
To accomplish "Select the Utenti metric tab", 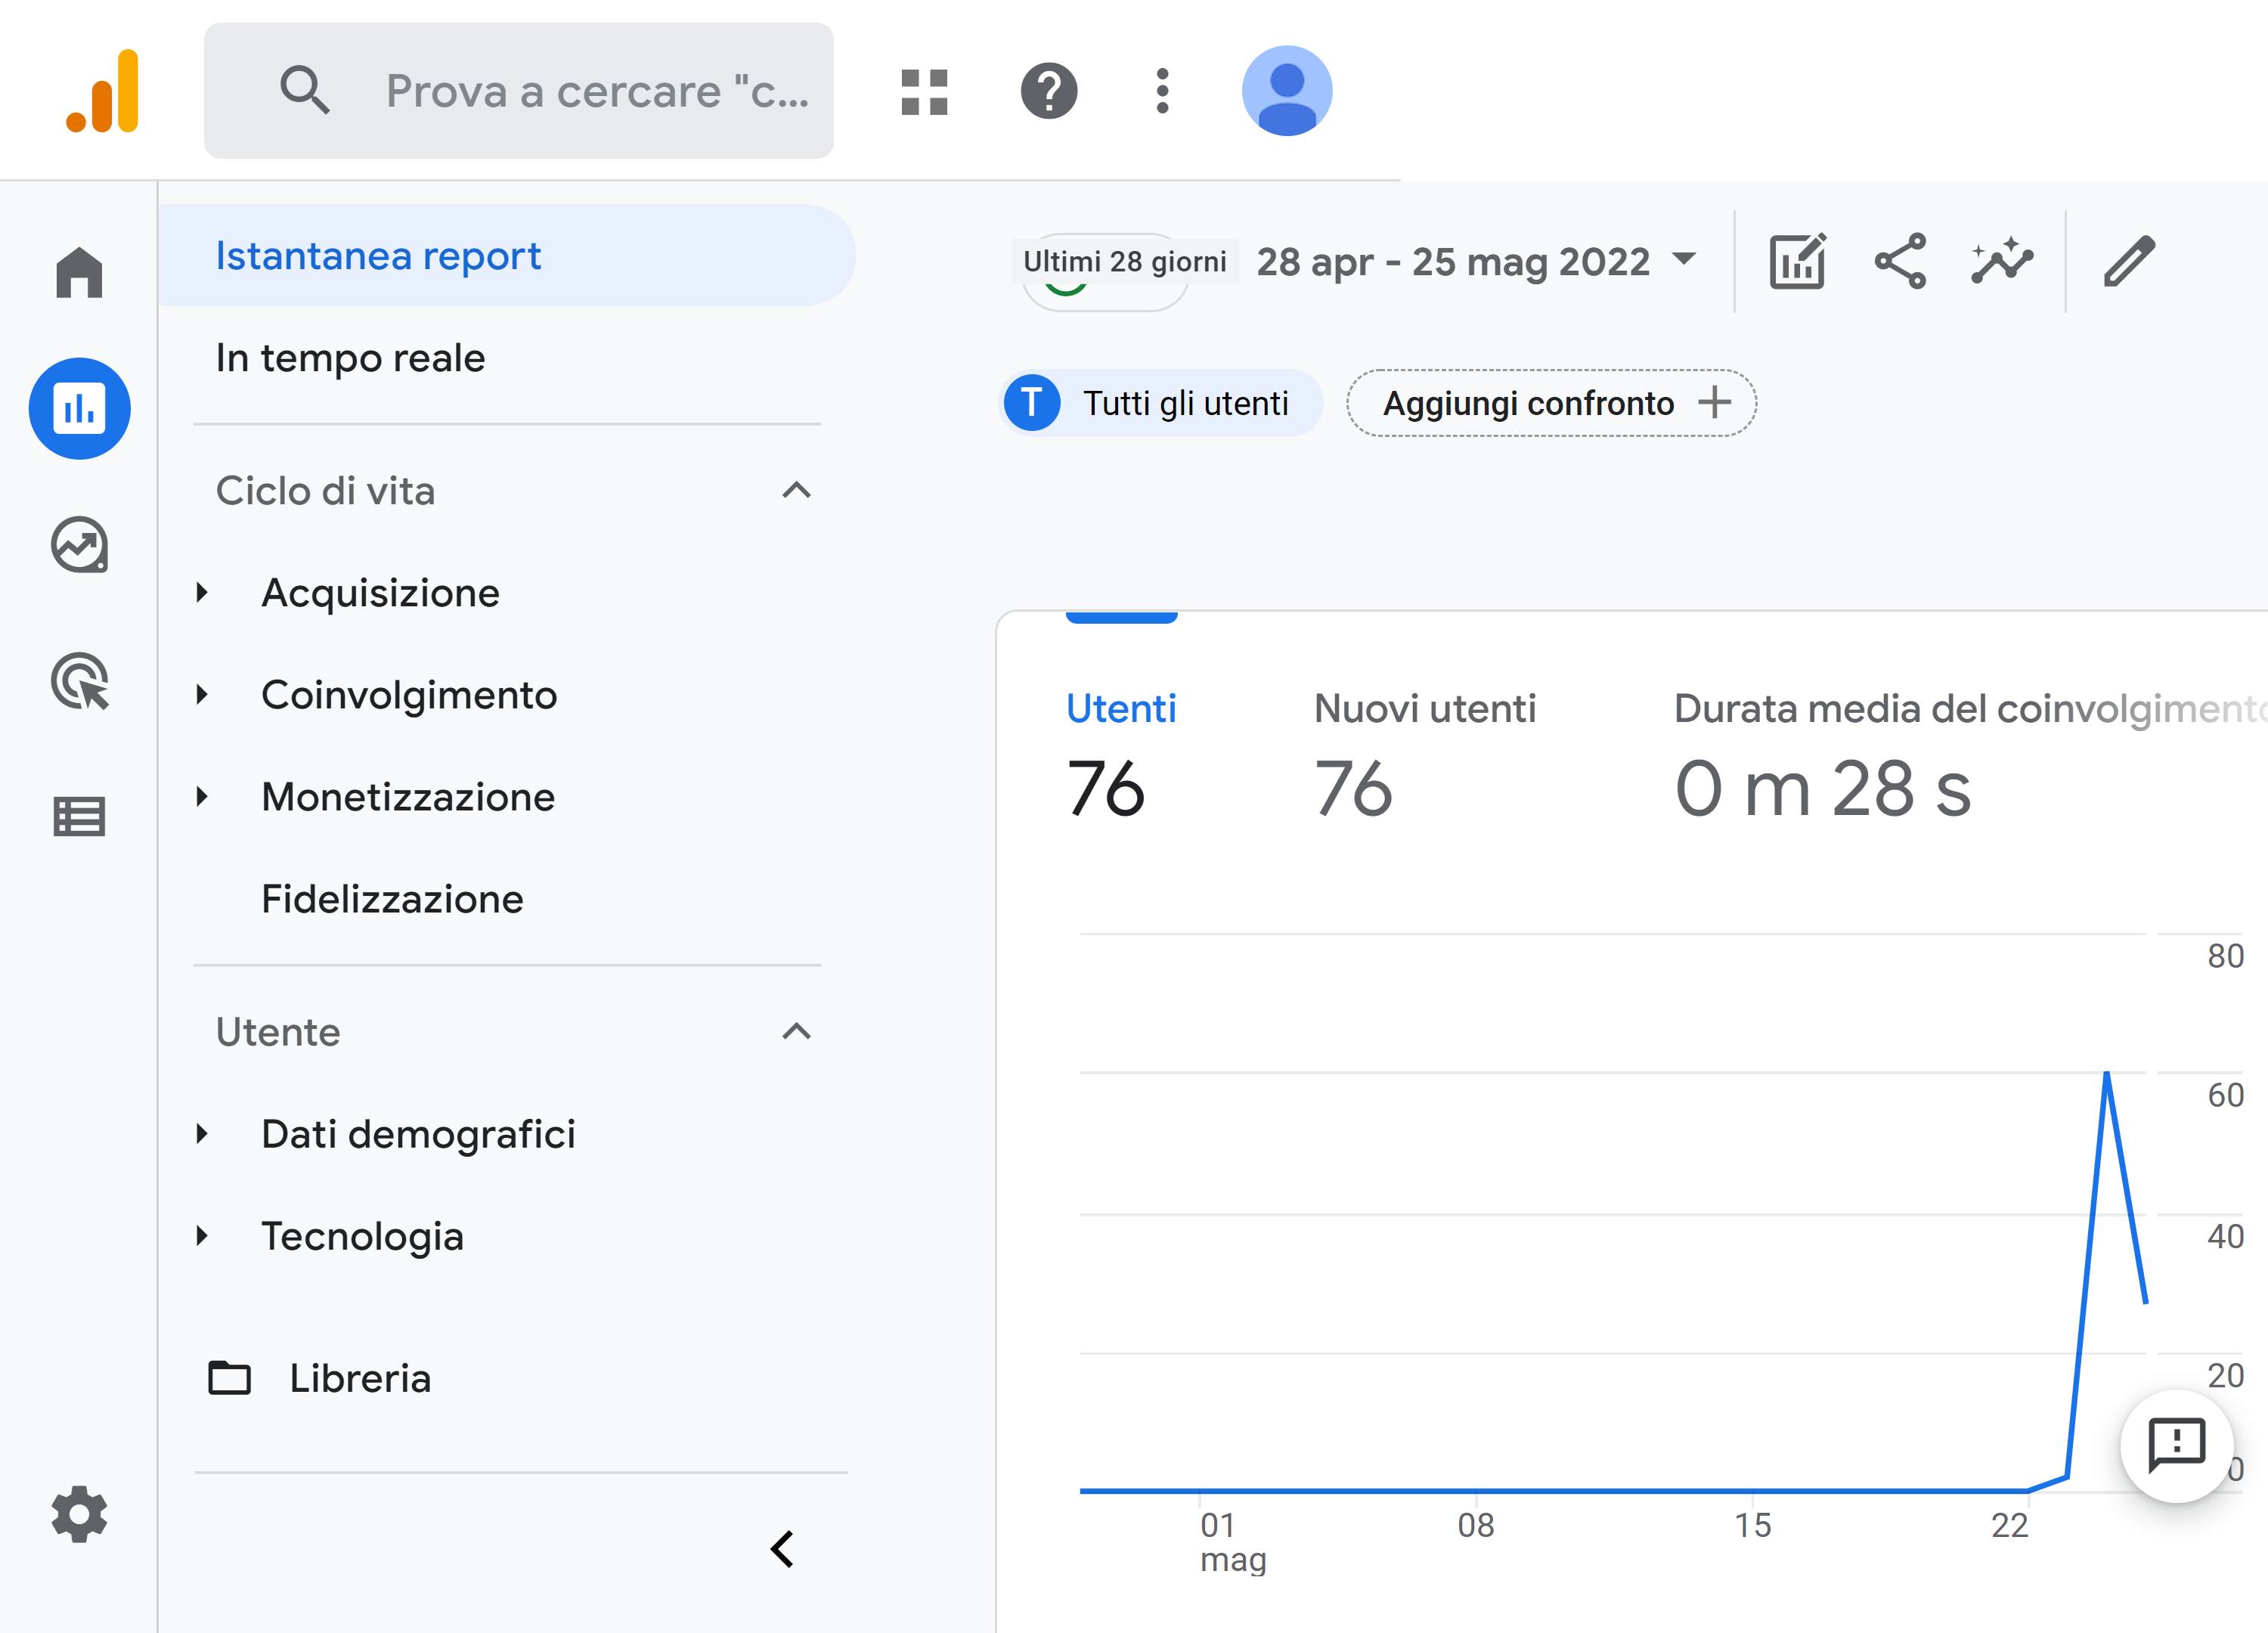I will (x=1121, y=755).
